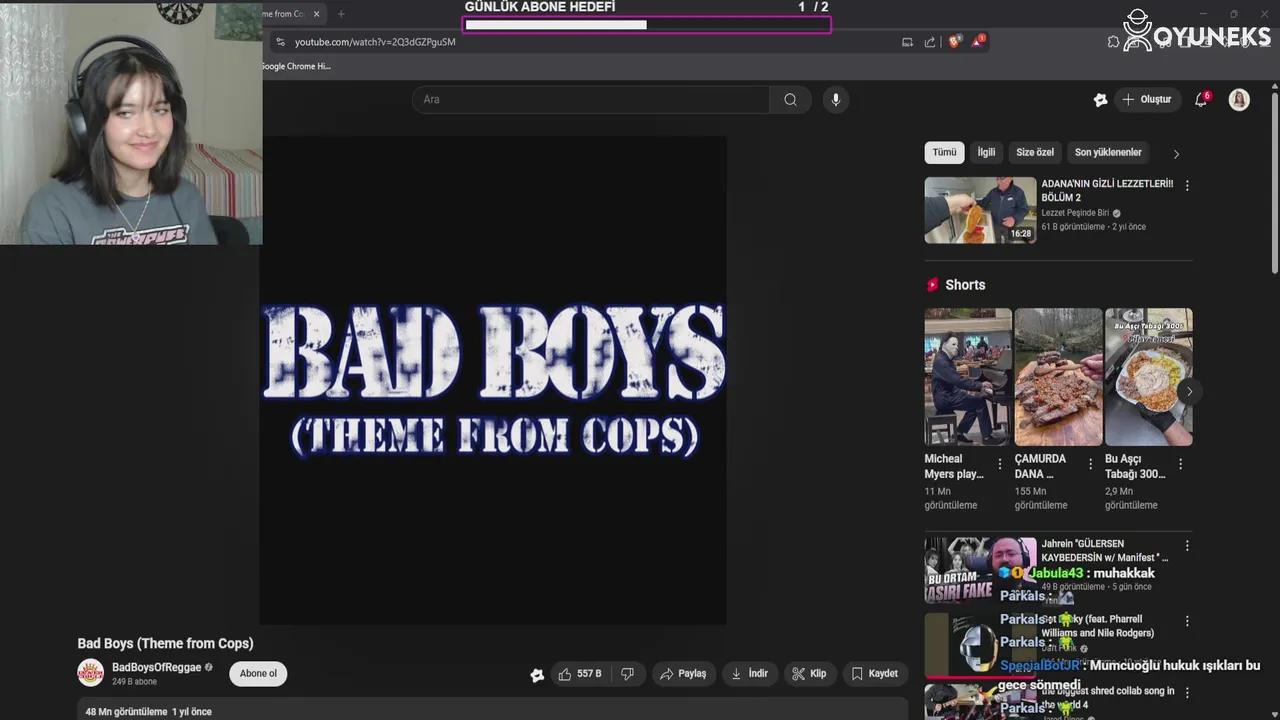Click Adana'nın Gizli Lezzetleri video title
Image resolution: width=1280 pixels, height=720 pixels.
pyautogui.click(x=1107, y=190)
